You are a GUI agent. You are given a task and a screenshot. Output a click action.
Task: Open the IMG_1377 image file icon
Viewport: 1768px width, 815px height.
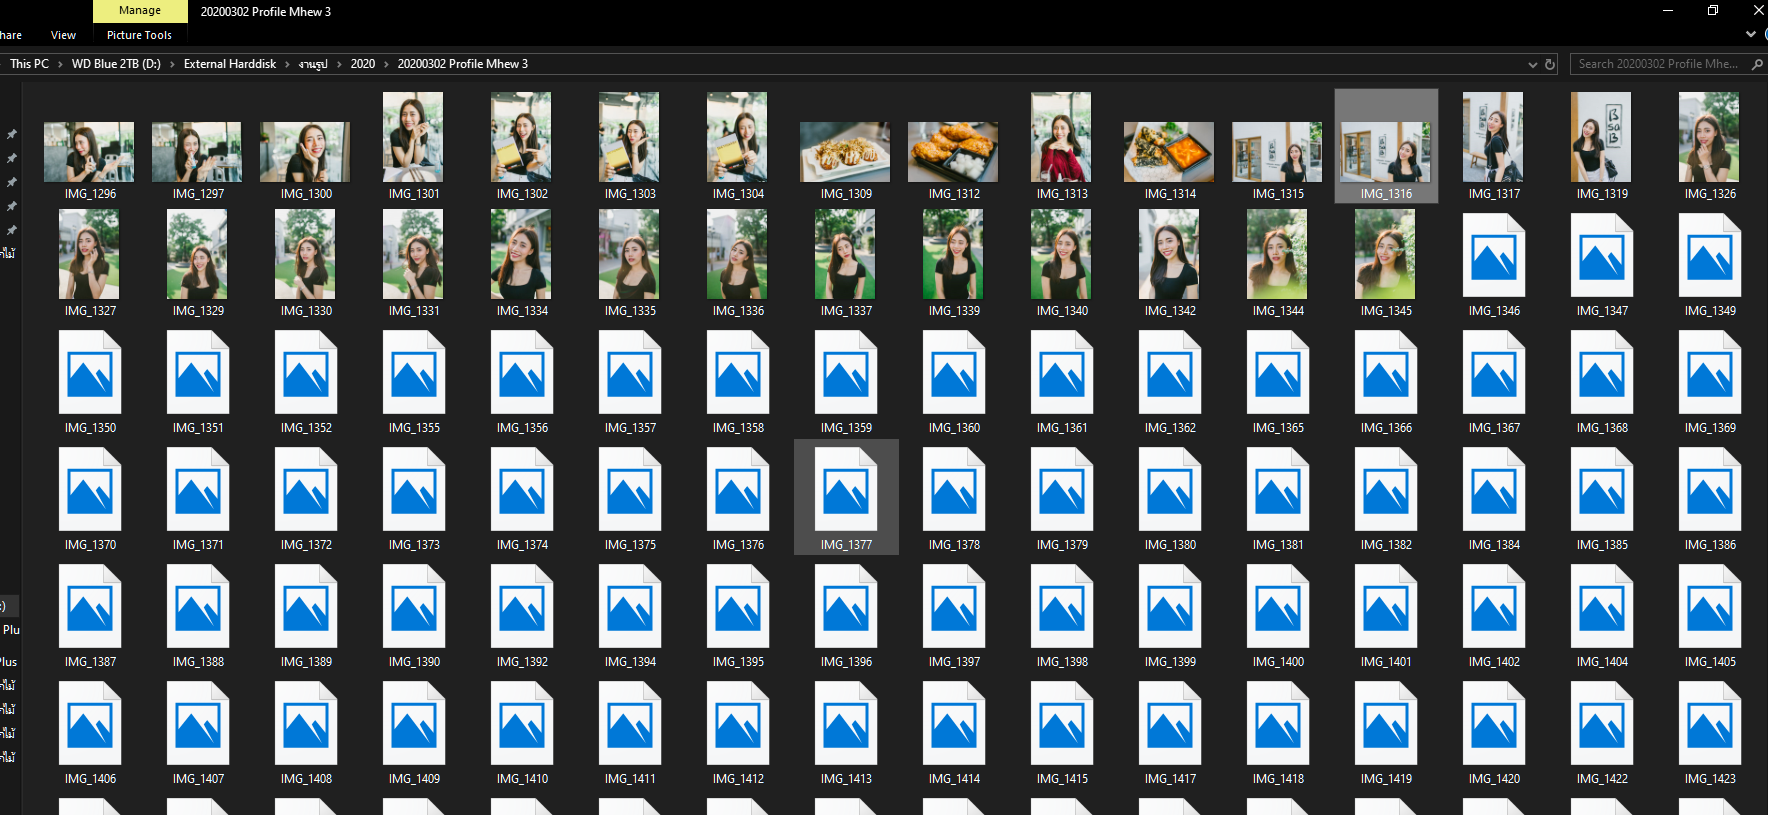[x=846, y=490]
